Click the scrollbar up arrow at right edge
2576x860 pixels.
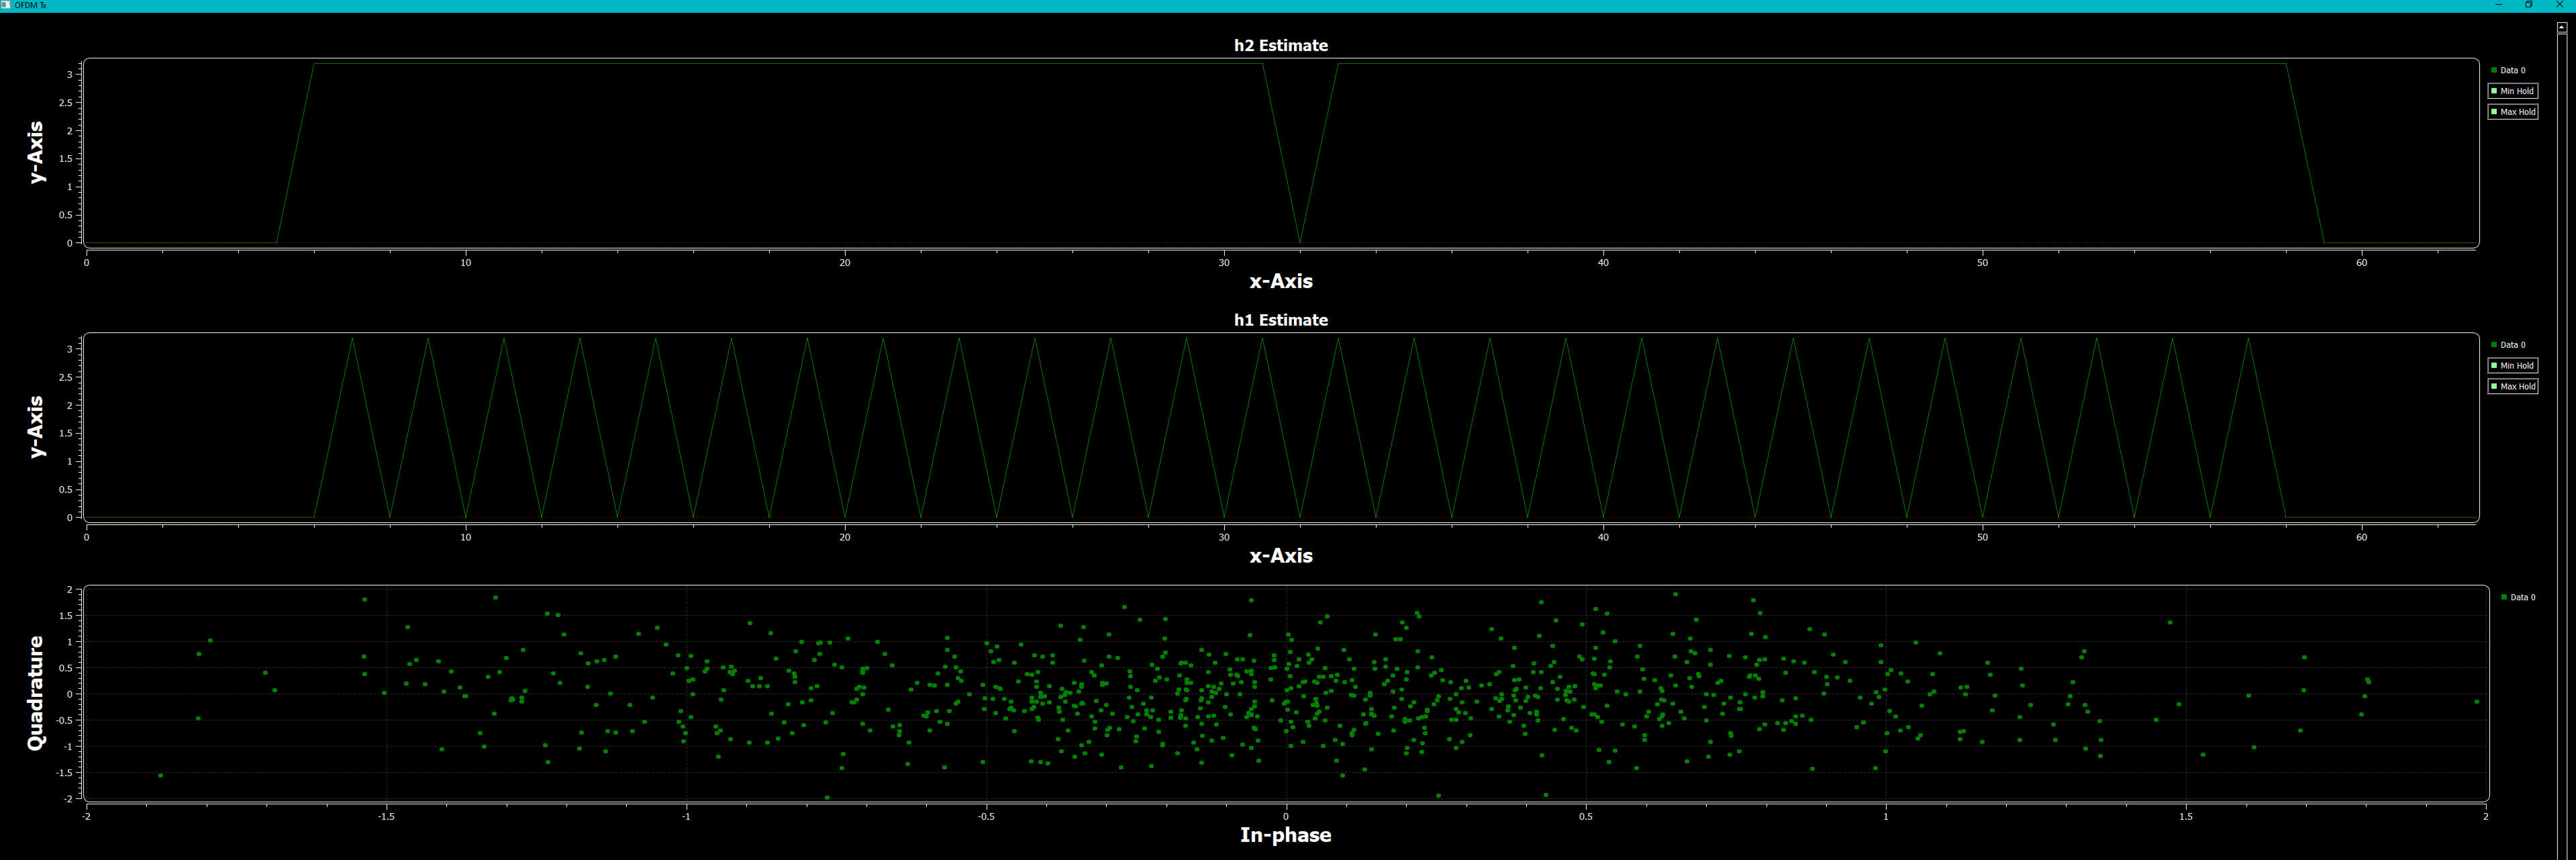tap(2561, 28)
